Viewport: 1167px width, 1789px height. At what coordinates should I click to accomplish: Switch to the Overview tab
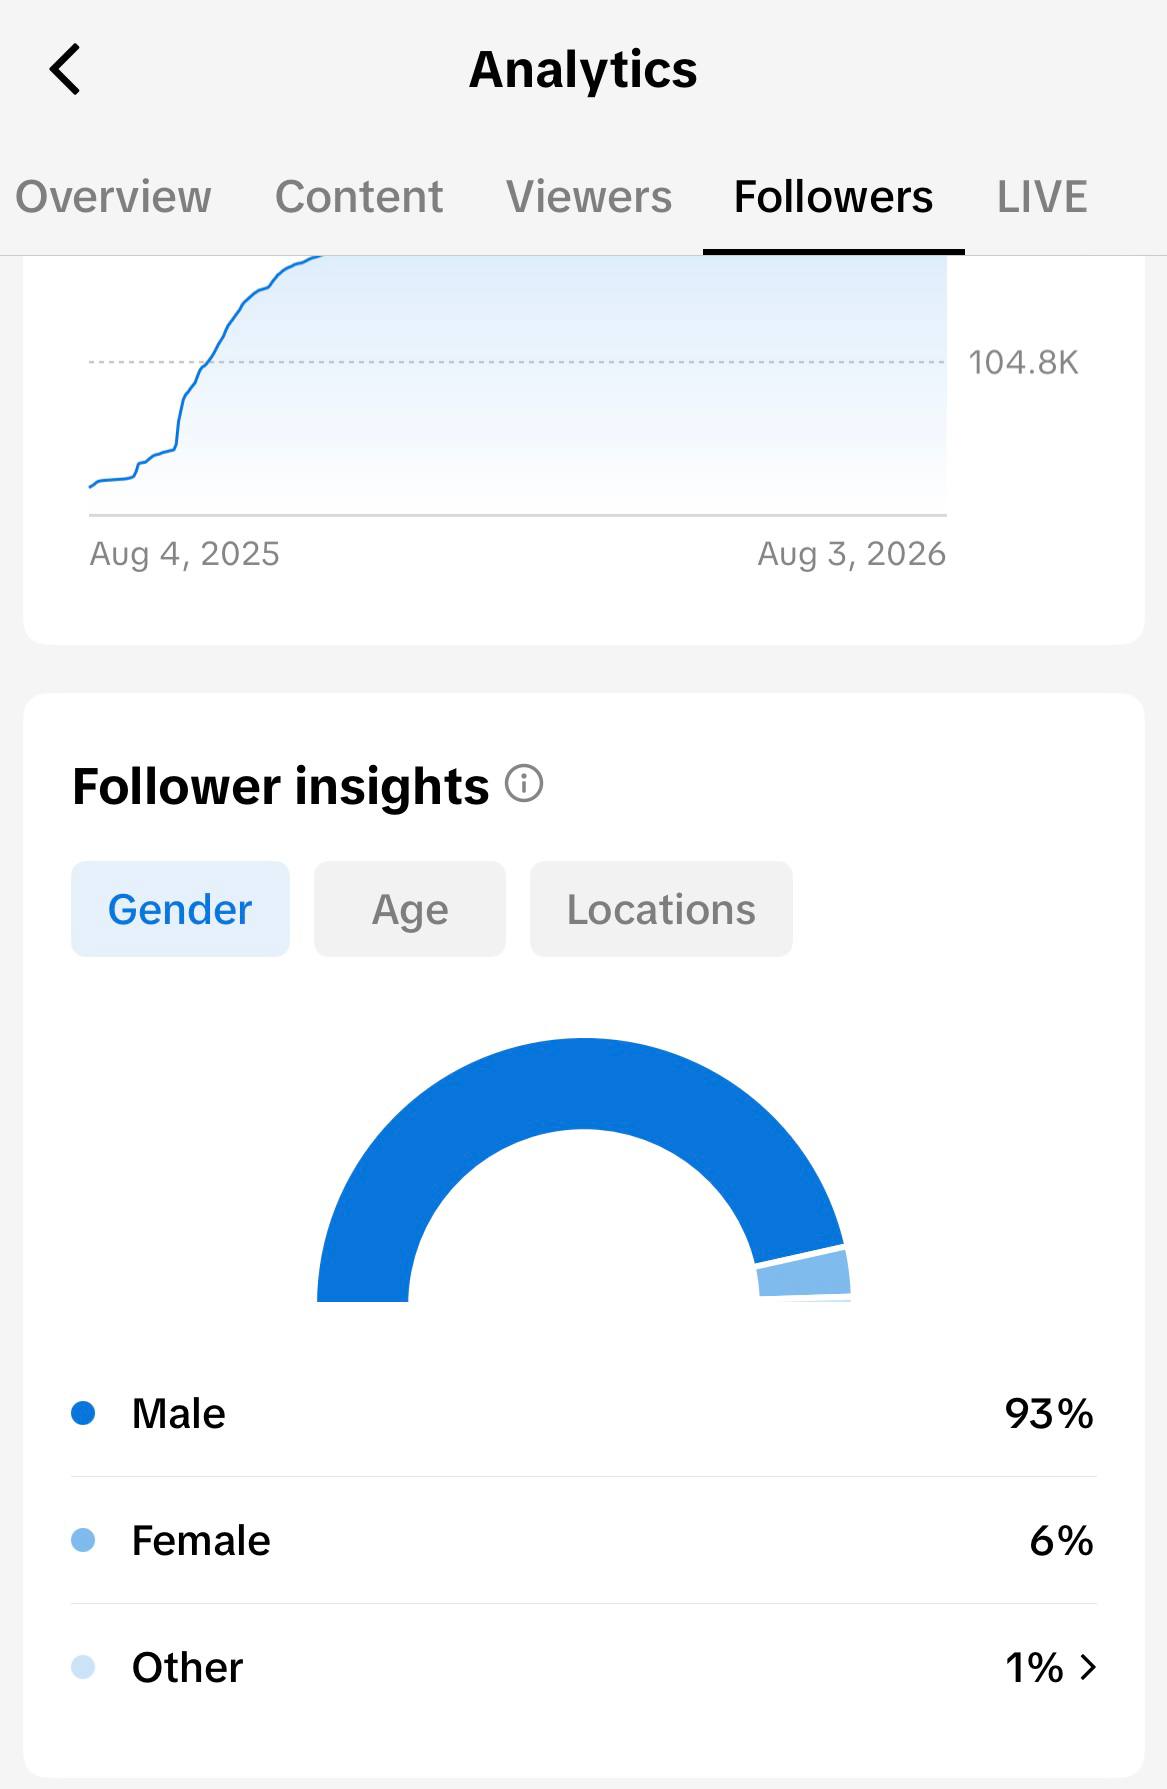pyautogui.click(x=113, y=197)
